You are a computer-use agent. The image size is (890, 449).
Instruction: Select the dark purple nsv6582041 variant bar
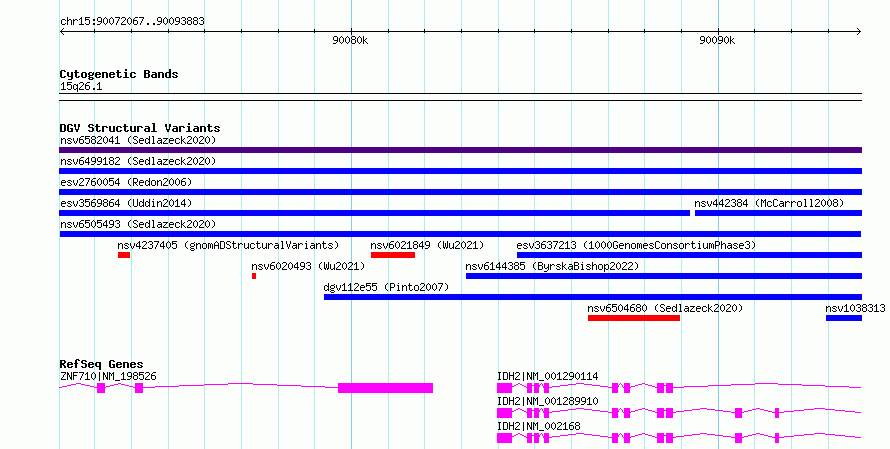pos(460,150)
